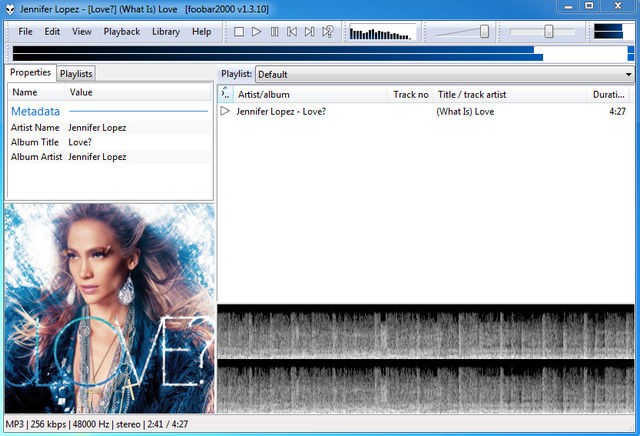640x436 pixels.
Task: Click the (What Is) Love title cell
Action: coord(465,111)
